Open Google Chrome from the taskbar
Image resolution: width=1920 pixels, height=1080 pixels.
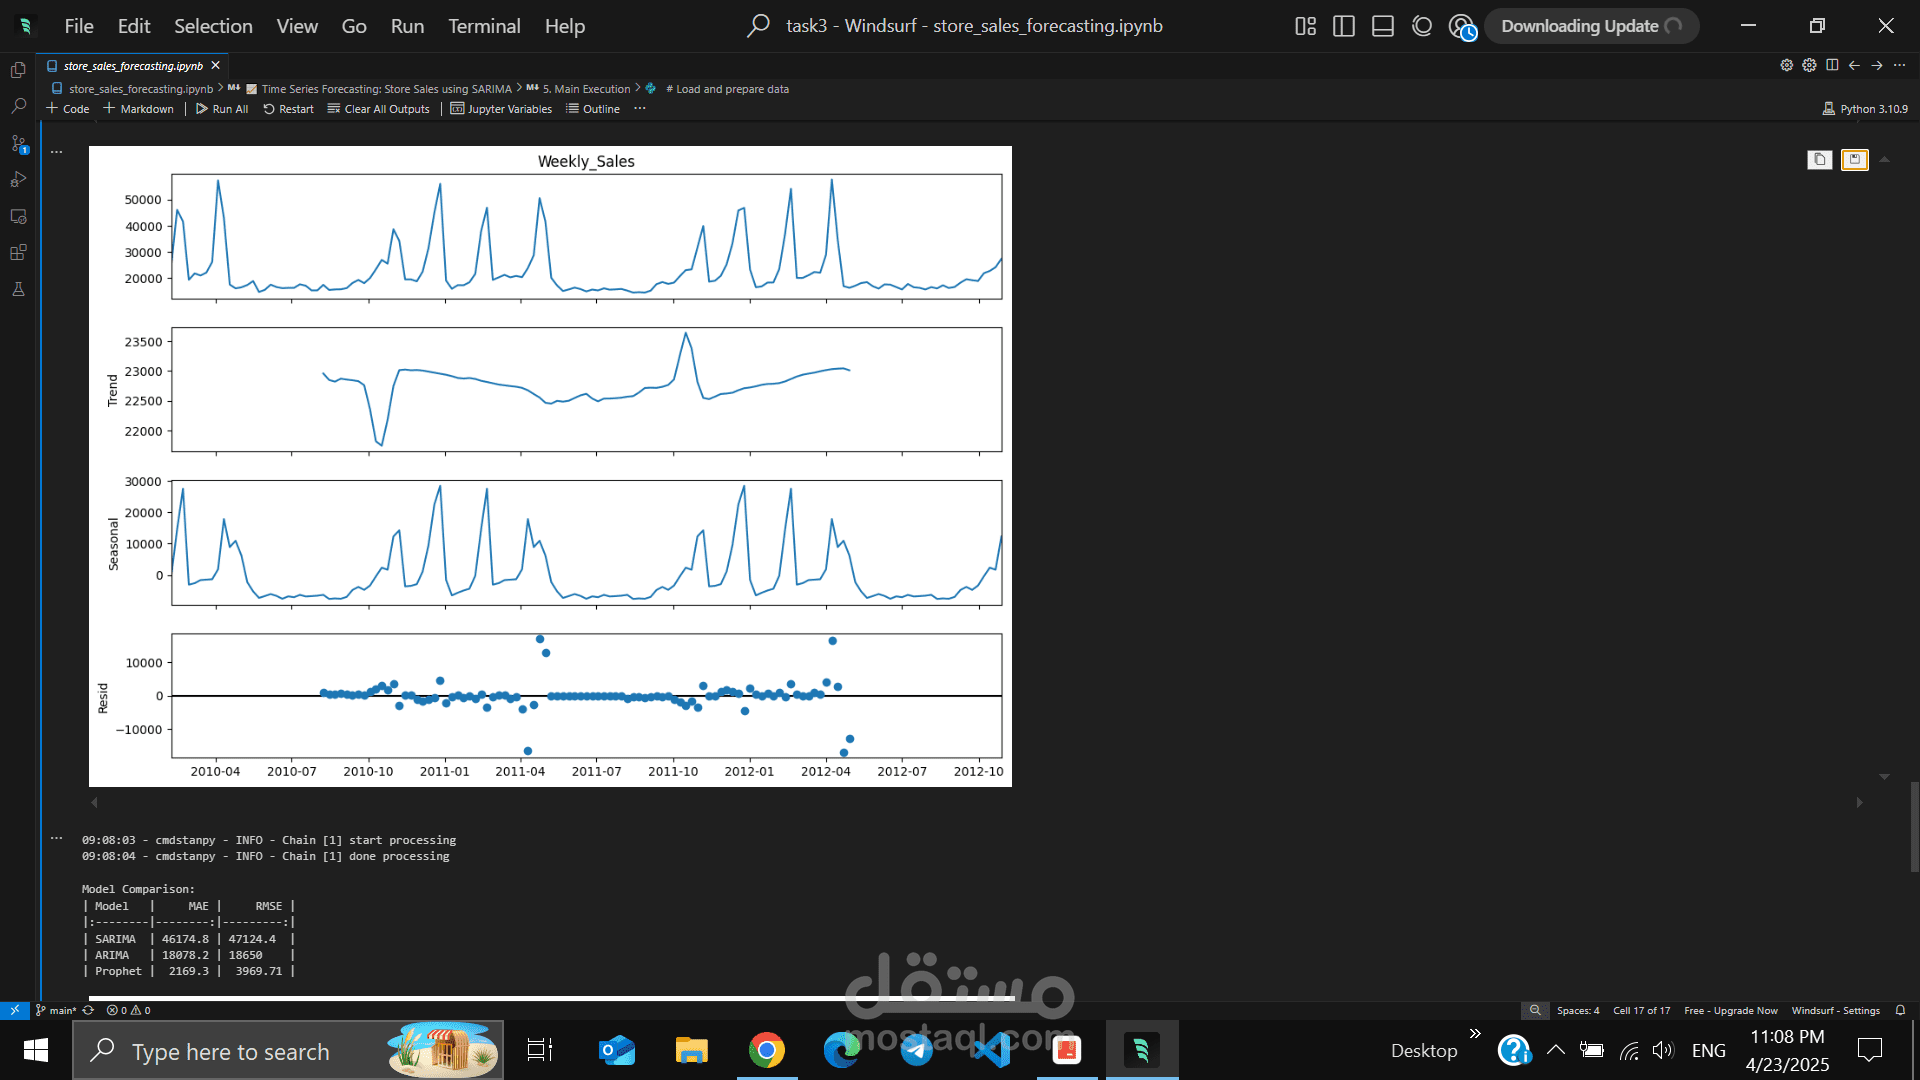pos(767,1050)
